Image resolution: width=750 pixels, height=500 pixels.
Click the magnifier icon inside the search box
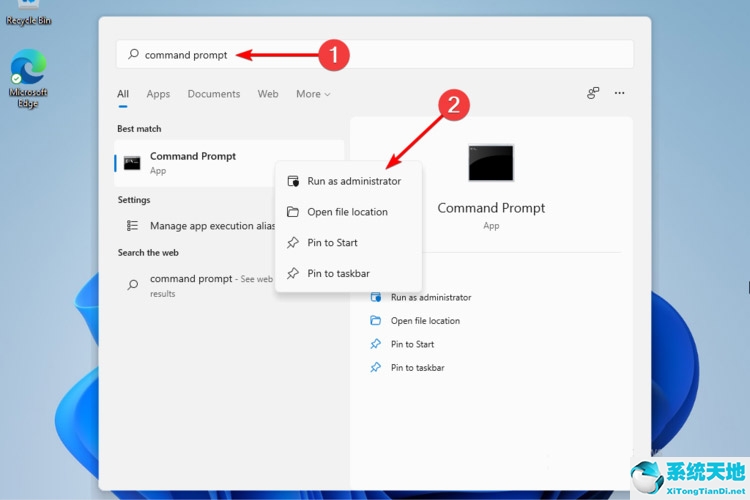point(133,55)
